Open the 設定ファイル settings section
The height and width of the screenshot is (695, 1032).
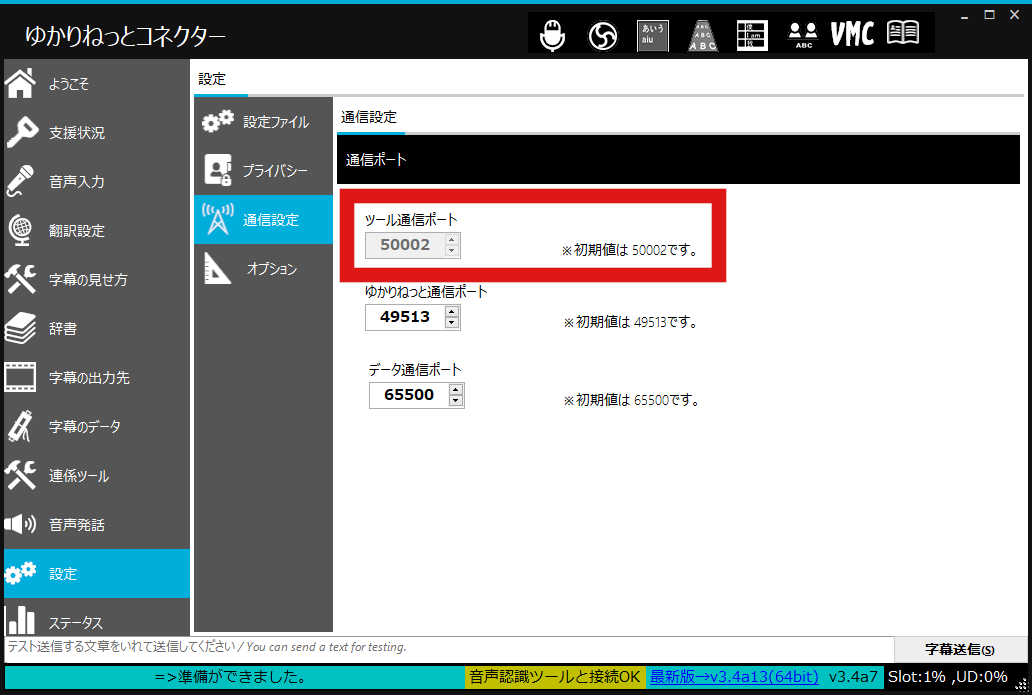tap(263, 122)
